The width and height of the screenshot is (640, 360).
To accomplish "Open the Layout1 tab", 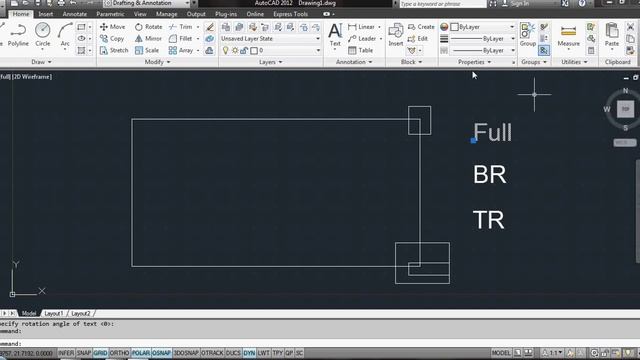I will tap(53, 313).
